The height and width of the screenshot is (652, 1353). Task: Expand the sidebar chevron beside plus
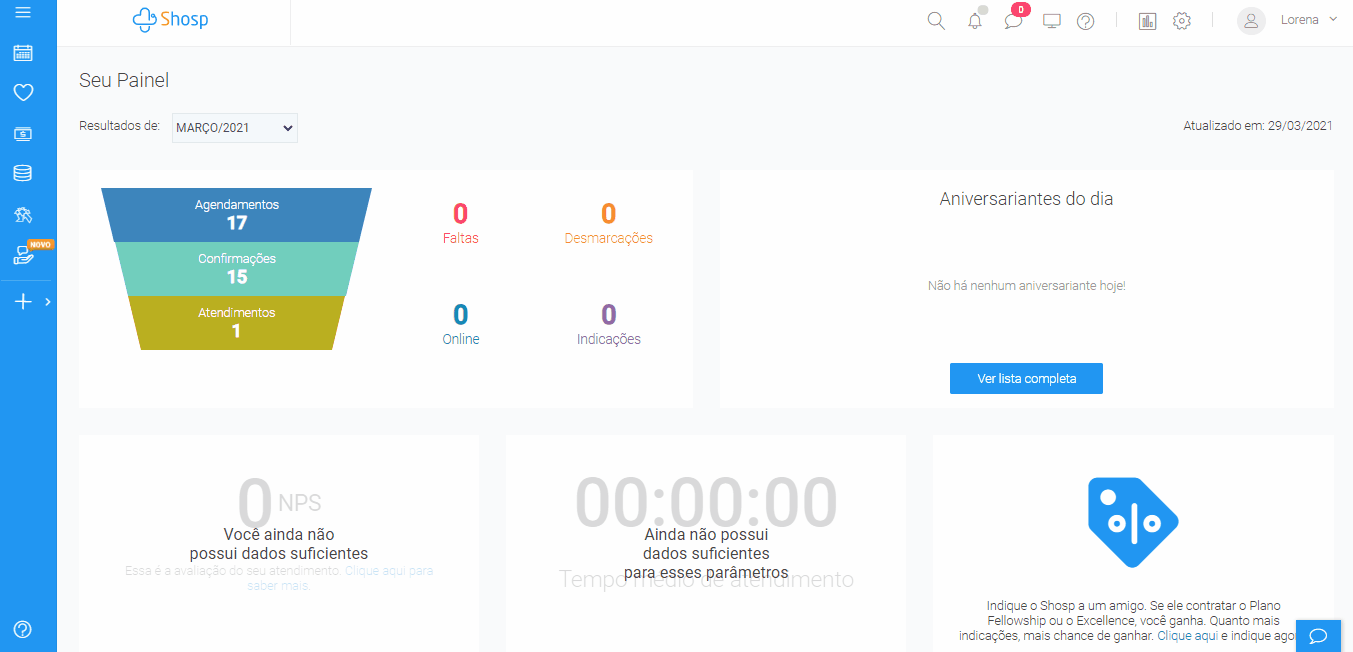click(47, 301)
